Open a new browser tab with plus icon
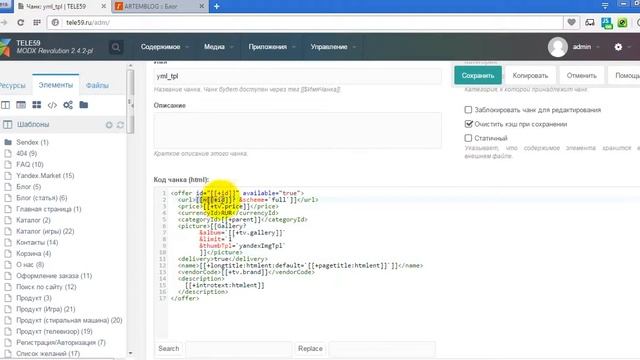640x360 pixels. tap(217, 7)
